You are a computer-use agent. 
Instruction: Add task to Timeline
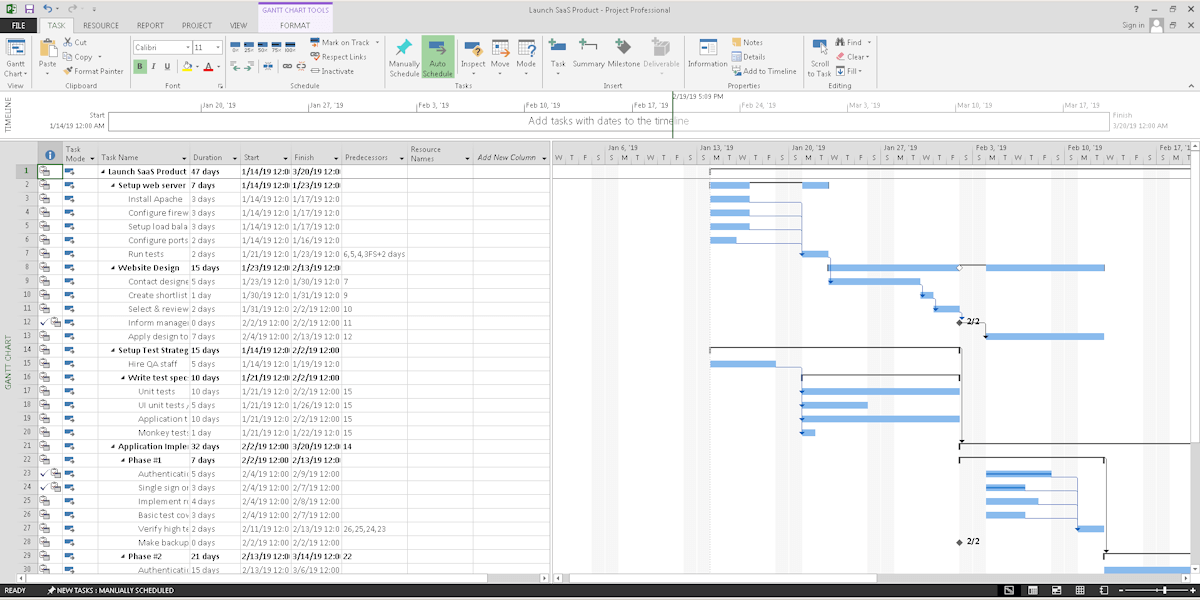click(x=764, y=71)
